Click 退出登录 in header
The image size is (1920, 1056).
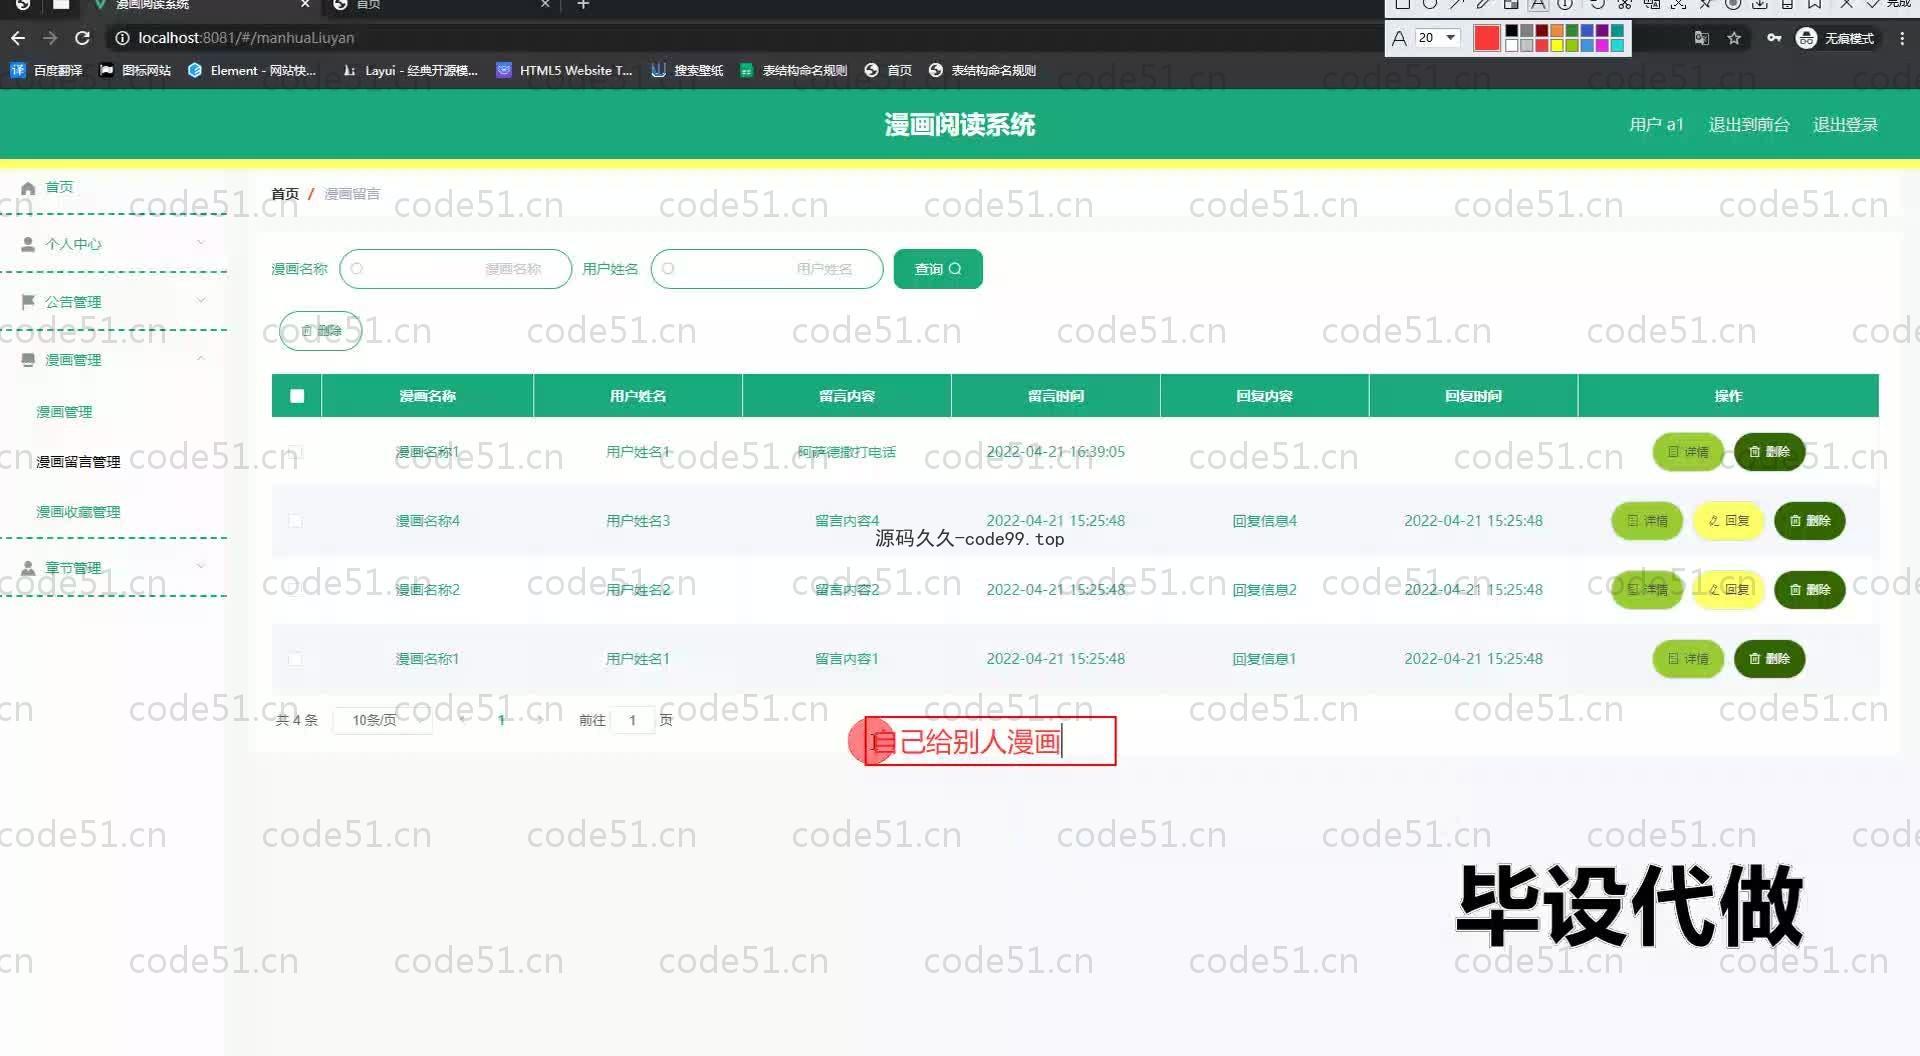1846,125
